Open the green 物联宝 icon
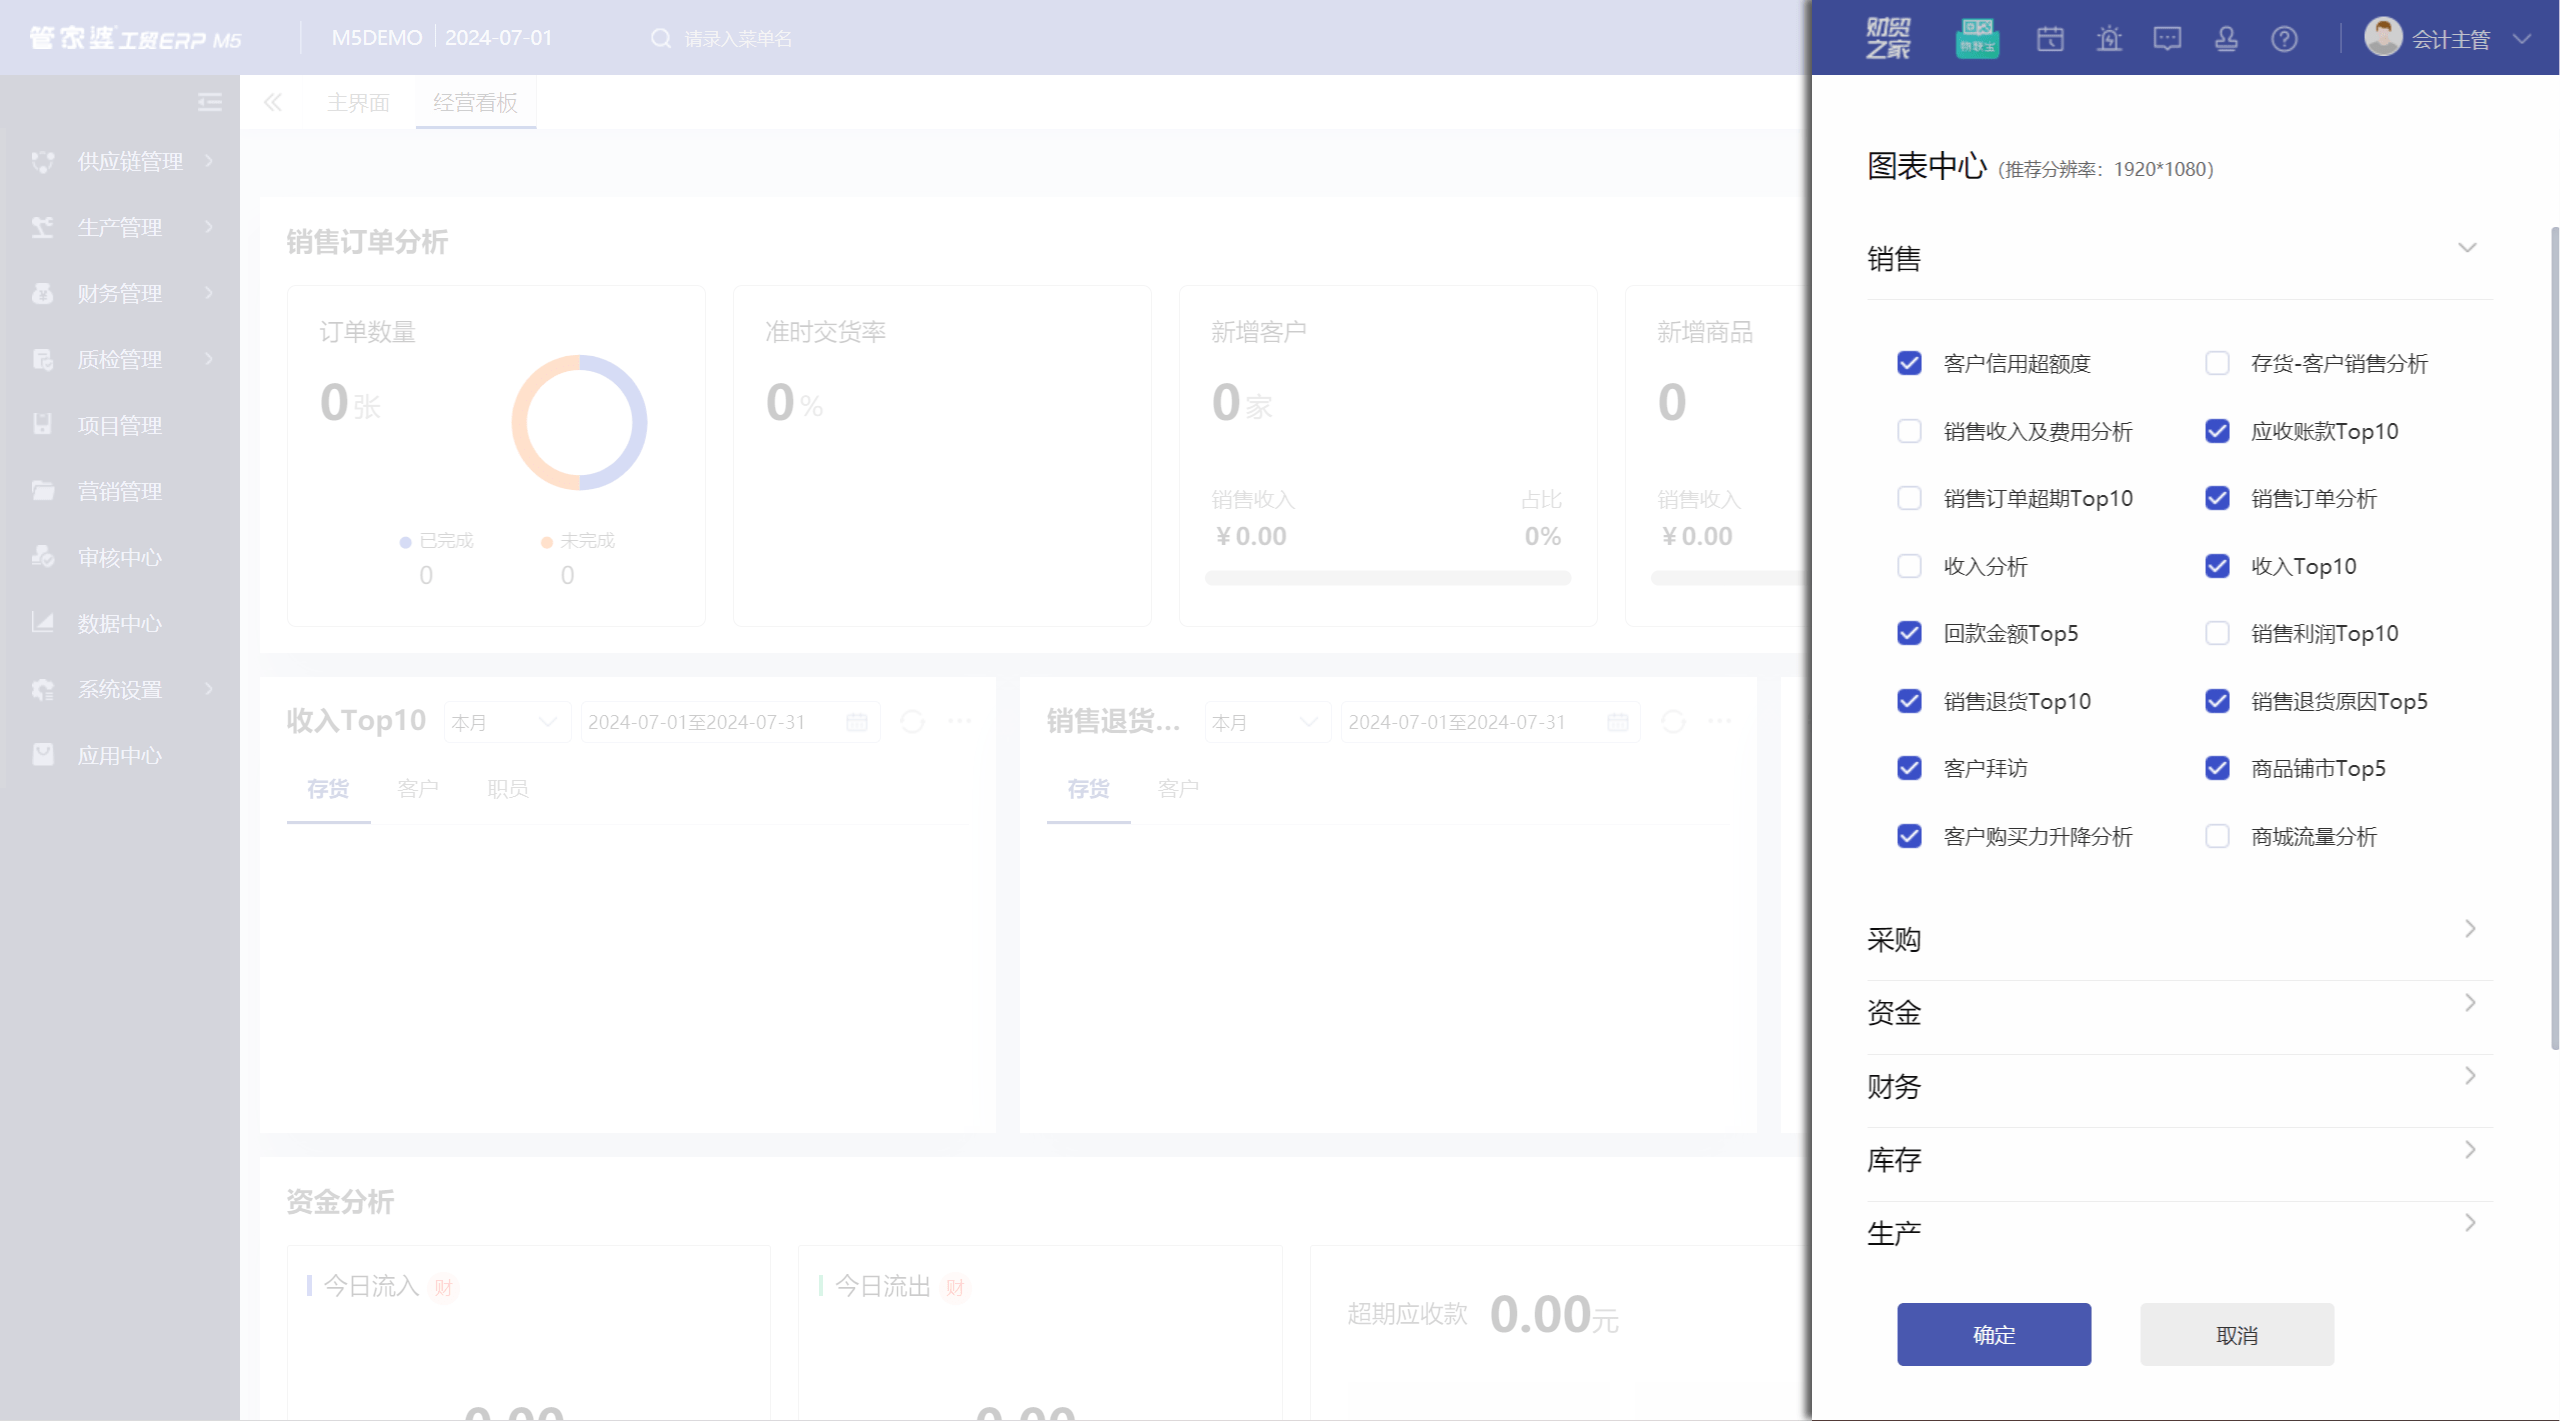 click(1977, 38)
